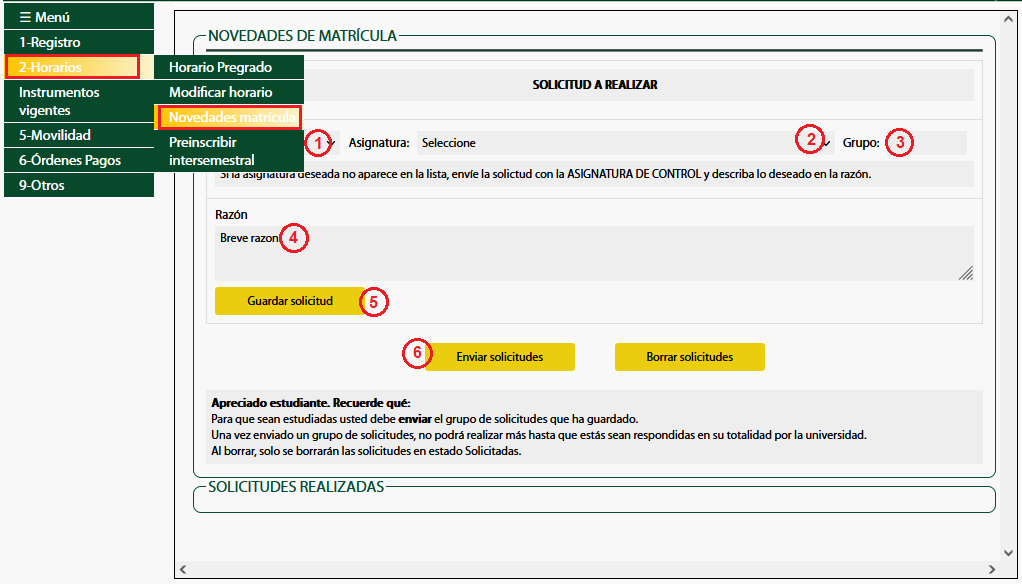Open Instrumentos vigentes menu
Screen dimensions: 1022x586
coord(79,100)
